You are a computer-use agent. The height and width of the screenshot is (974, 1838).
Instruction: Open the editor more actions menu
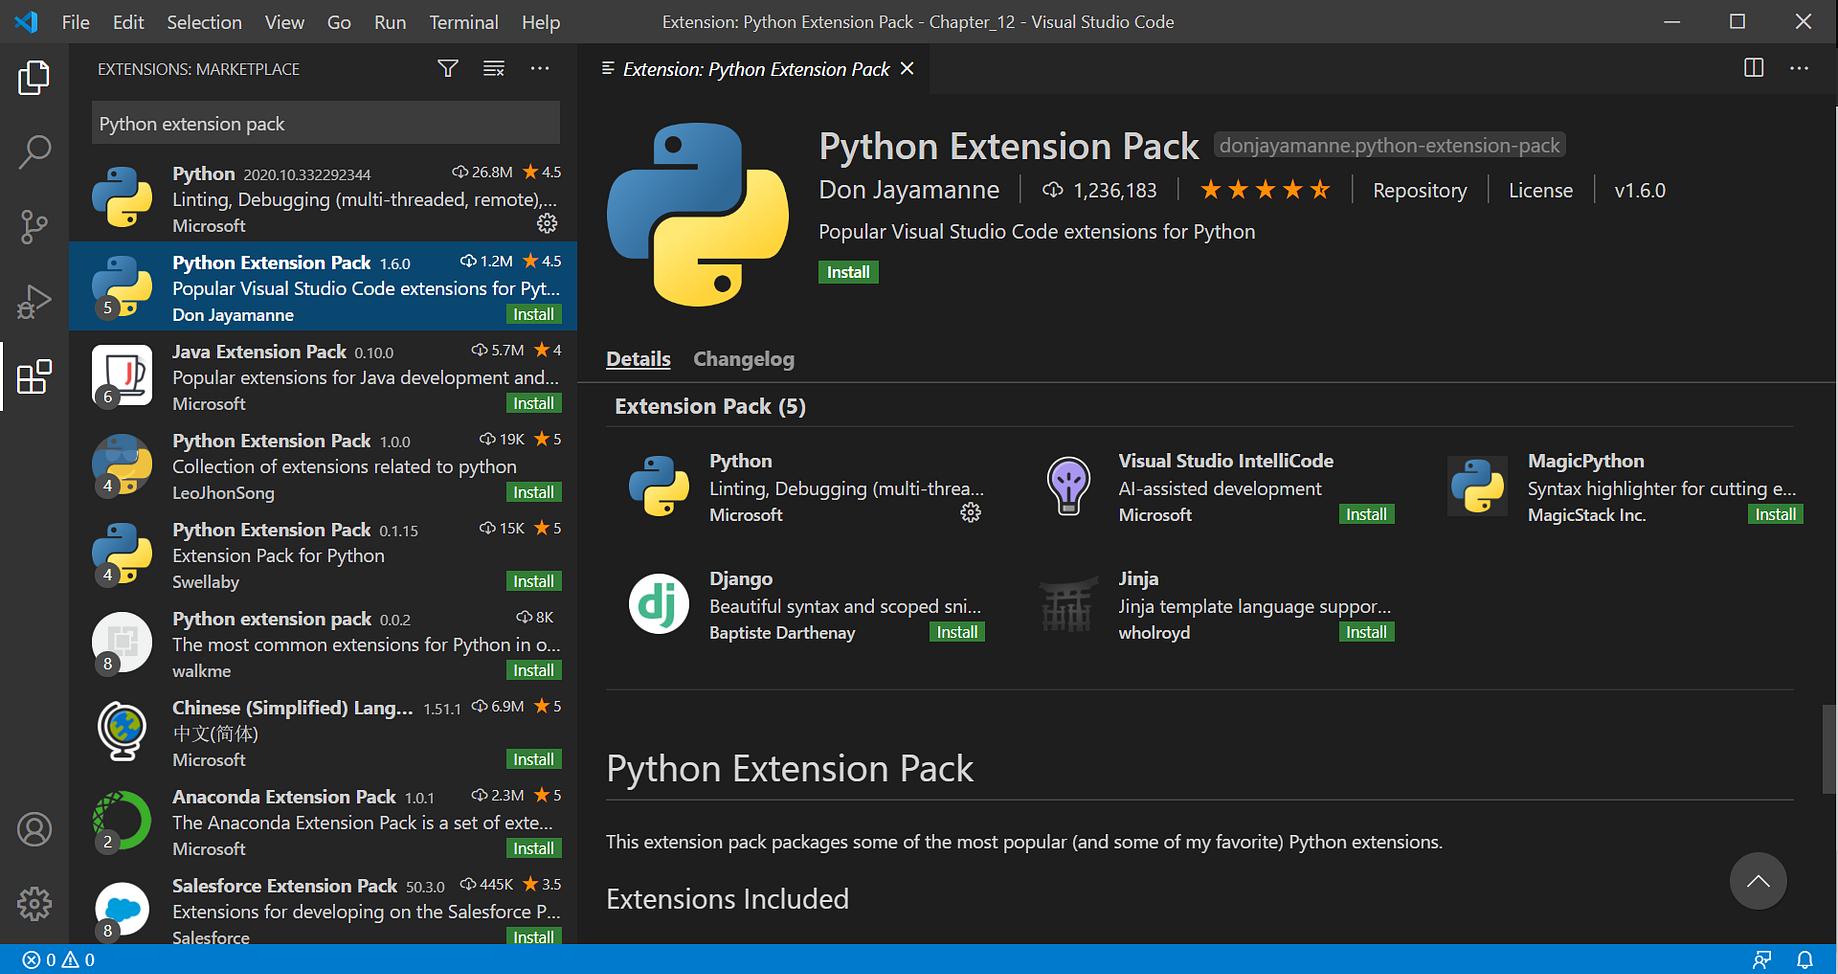1799,68
